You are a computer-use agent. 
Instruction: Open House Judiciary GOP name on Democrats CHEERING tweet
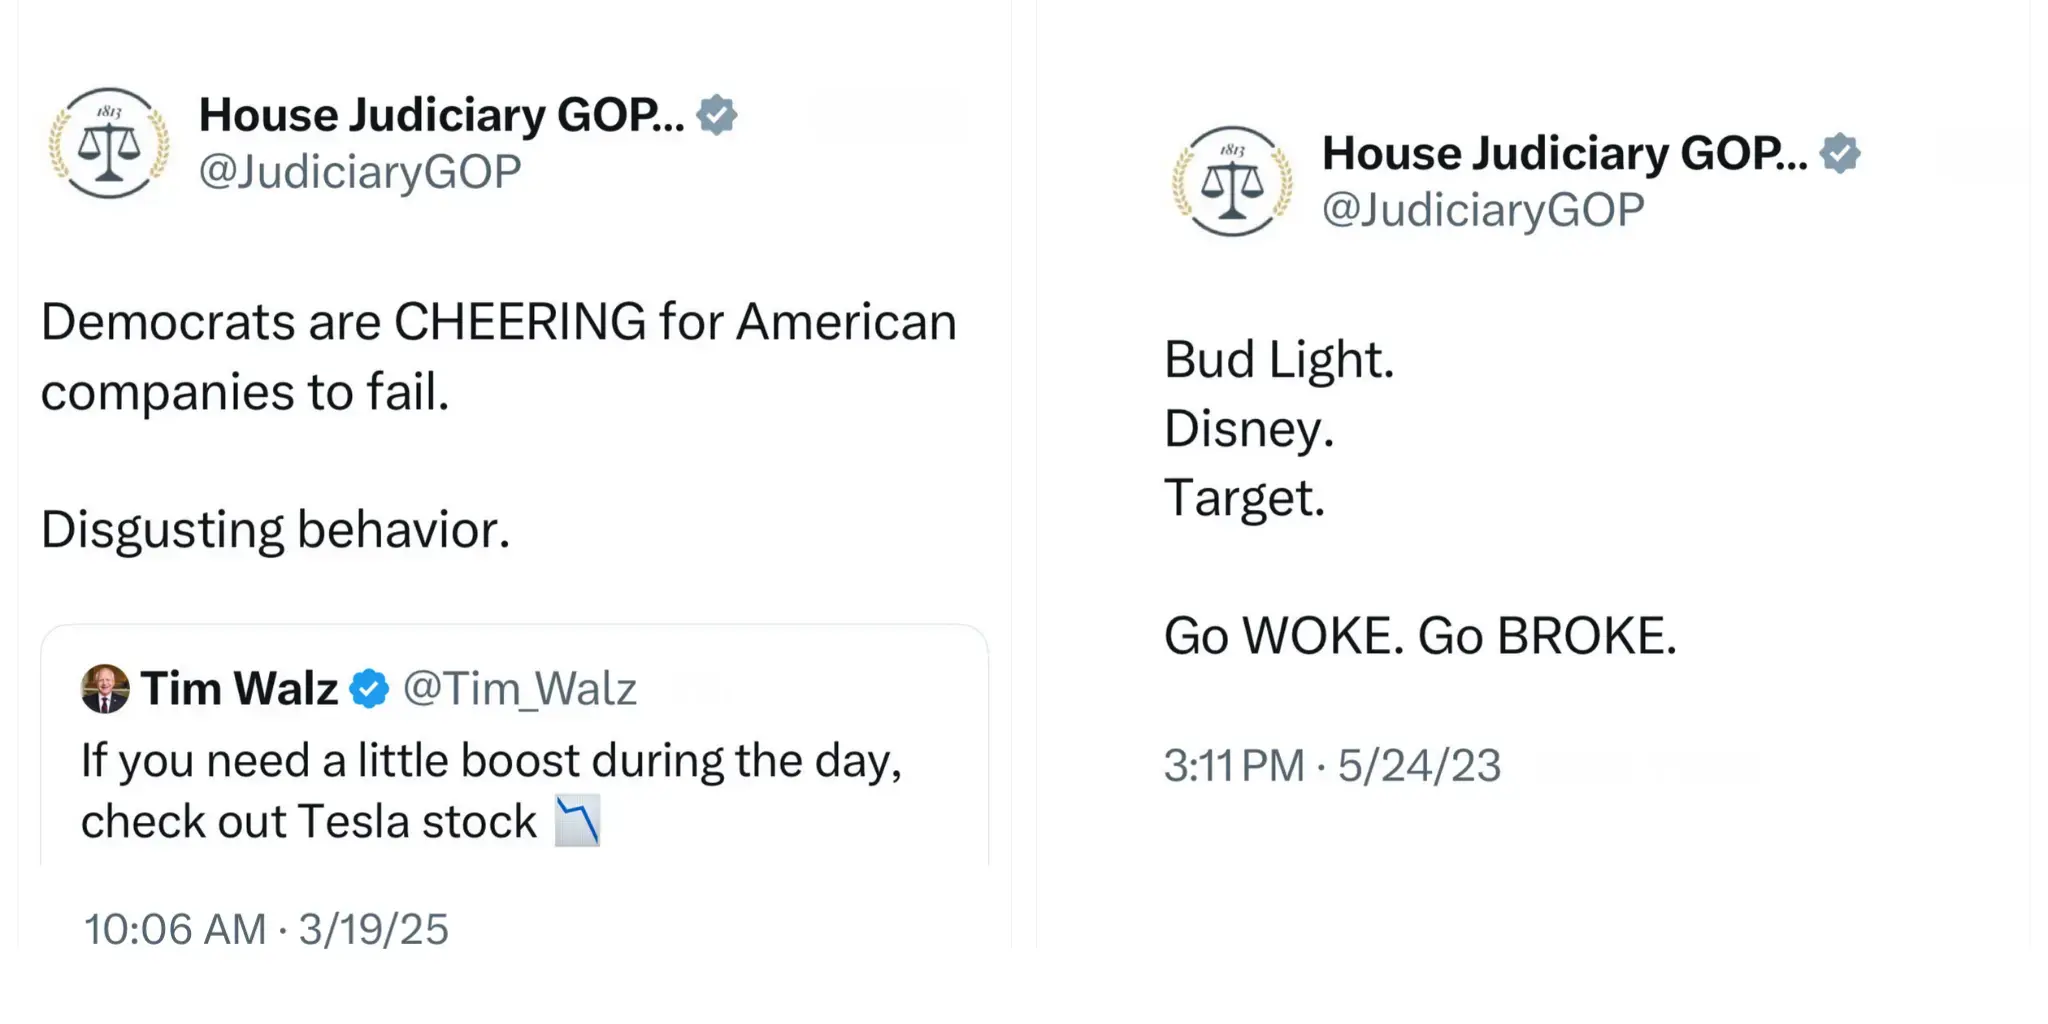coord(441,115)
